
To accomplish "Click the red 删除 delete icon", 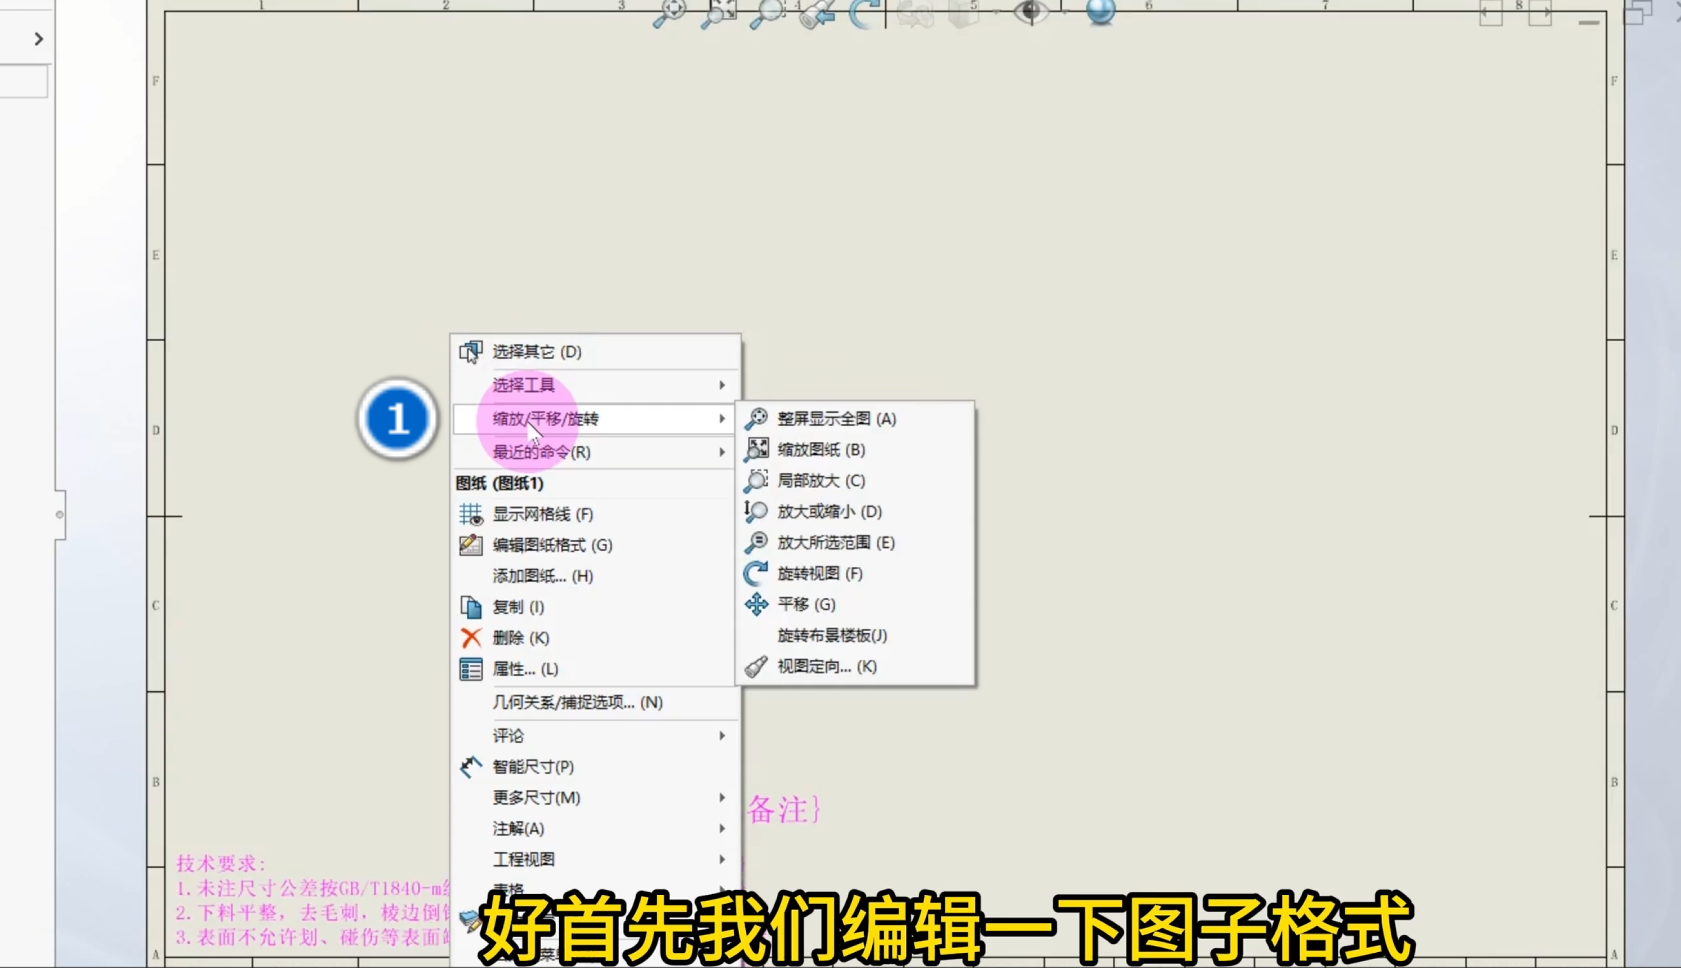I will (x=471, y=637).
